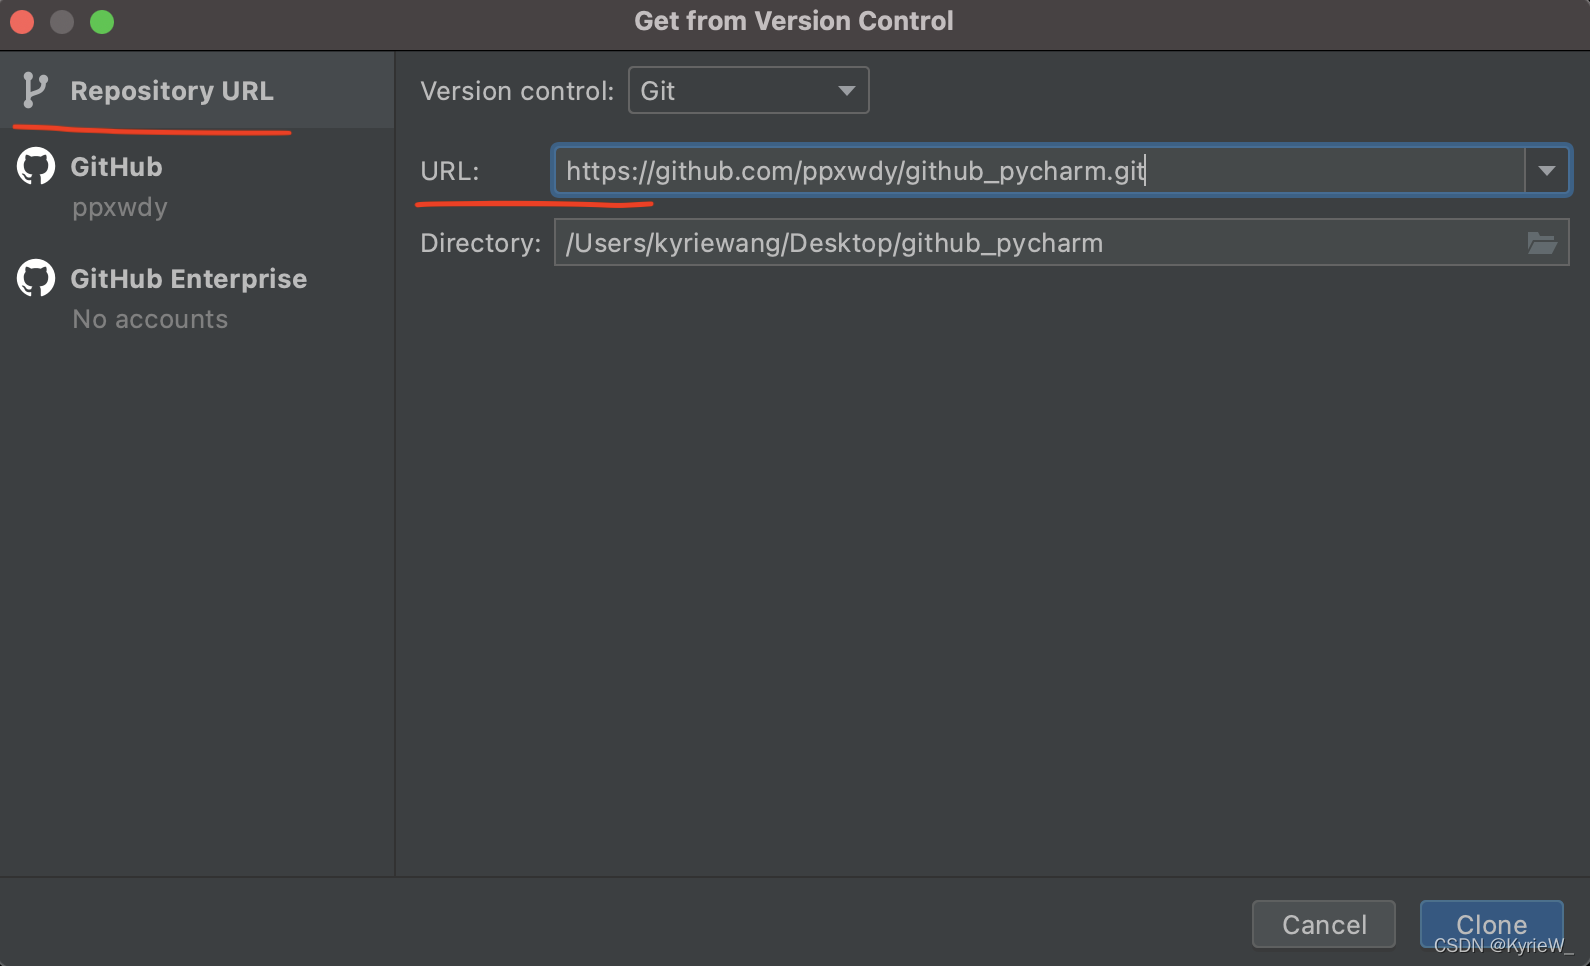The height and width of the screenshot is (966, 1590).
Task: Maximize dialog using the green window button
Action: 102,22
